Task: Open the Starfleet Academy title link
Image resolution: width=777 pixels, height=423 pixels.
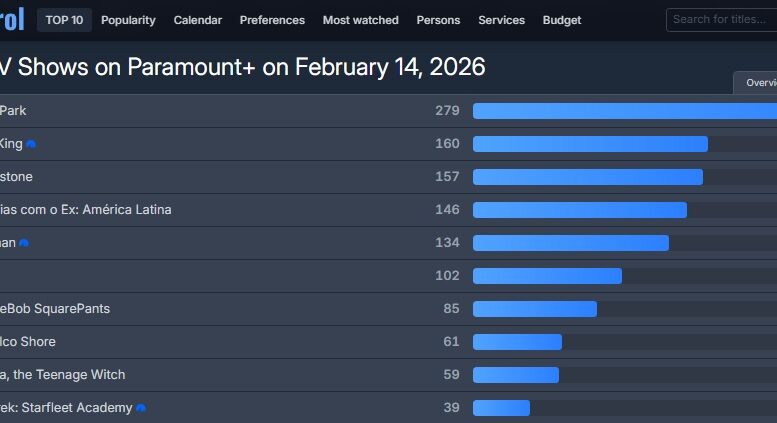Action: coord(66,408)
